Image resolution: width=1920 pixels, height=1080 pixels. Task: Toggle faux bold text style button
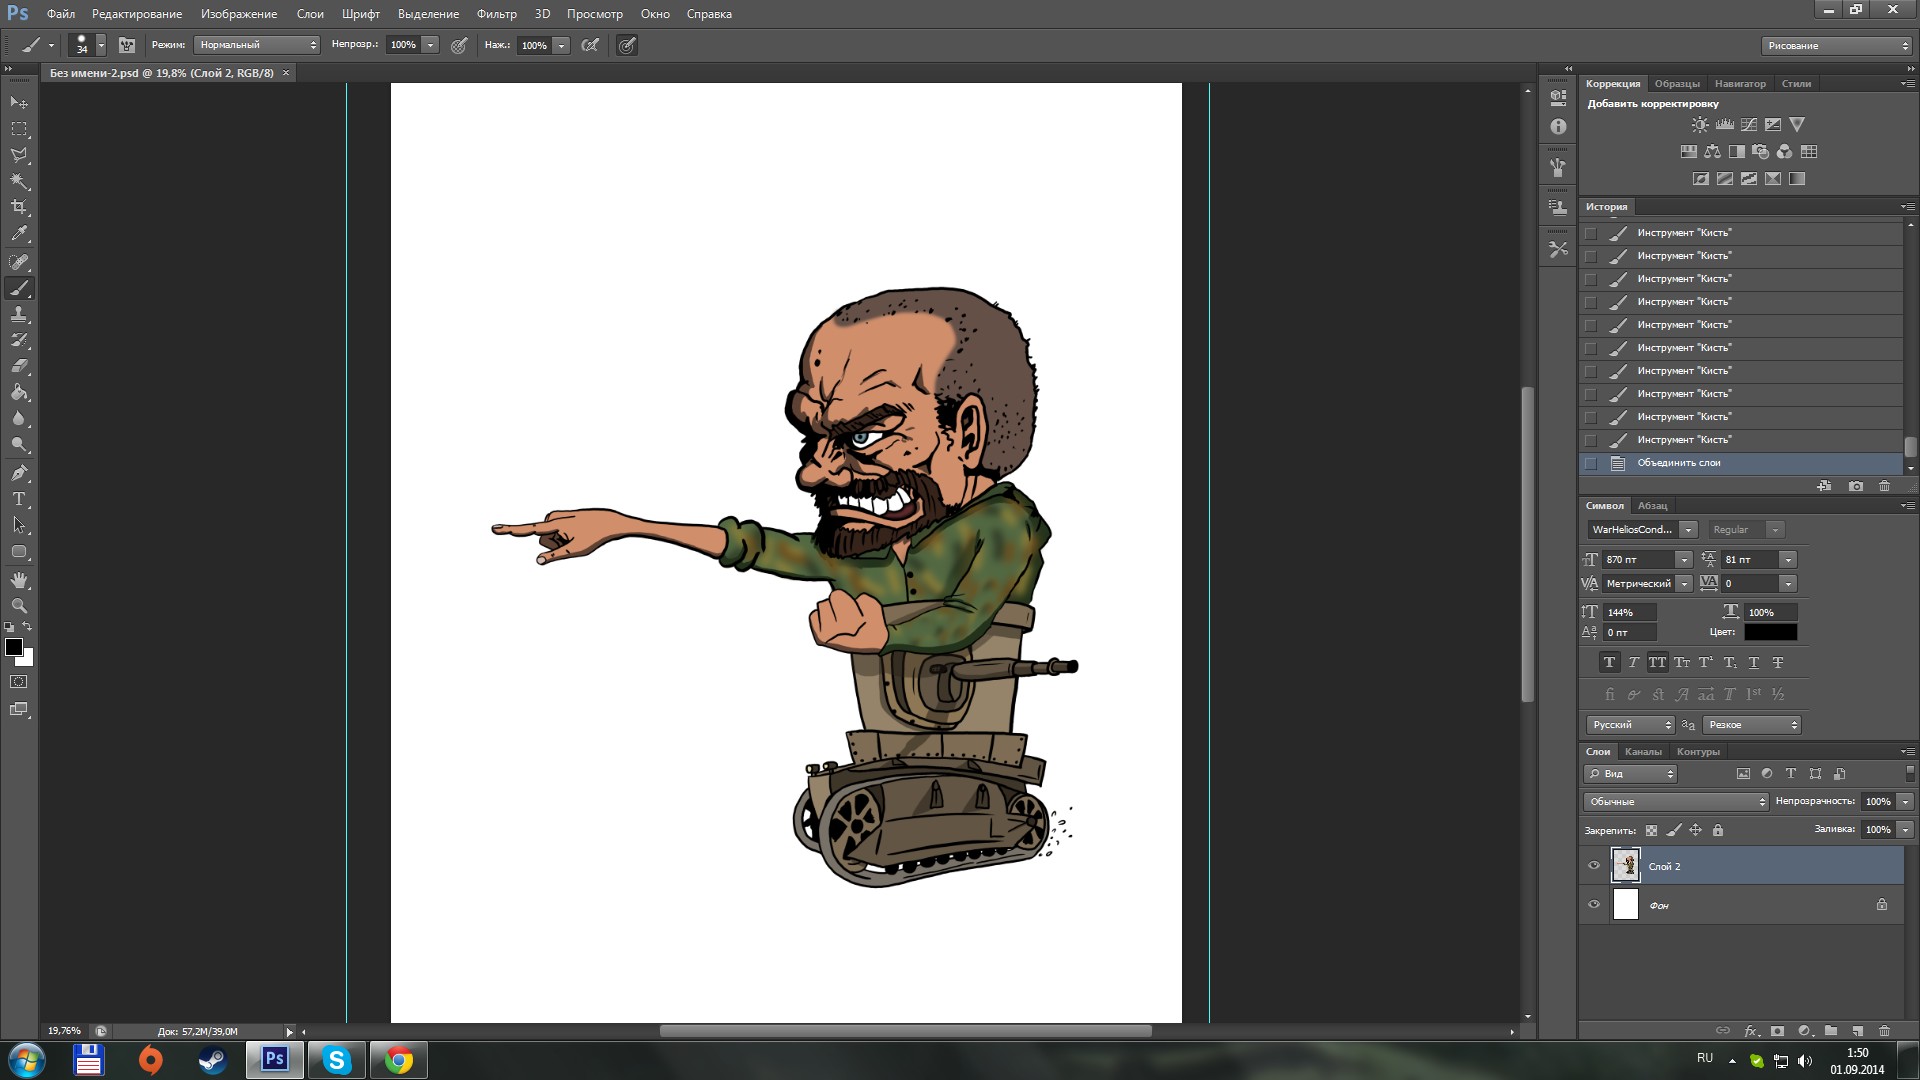point(1609,662)
